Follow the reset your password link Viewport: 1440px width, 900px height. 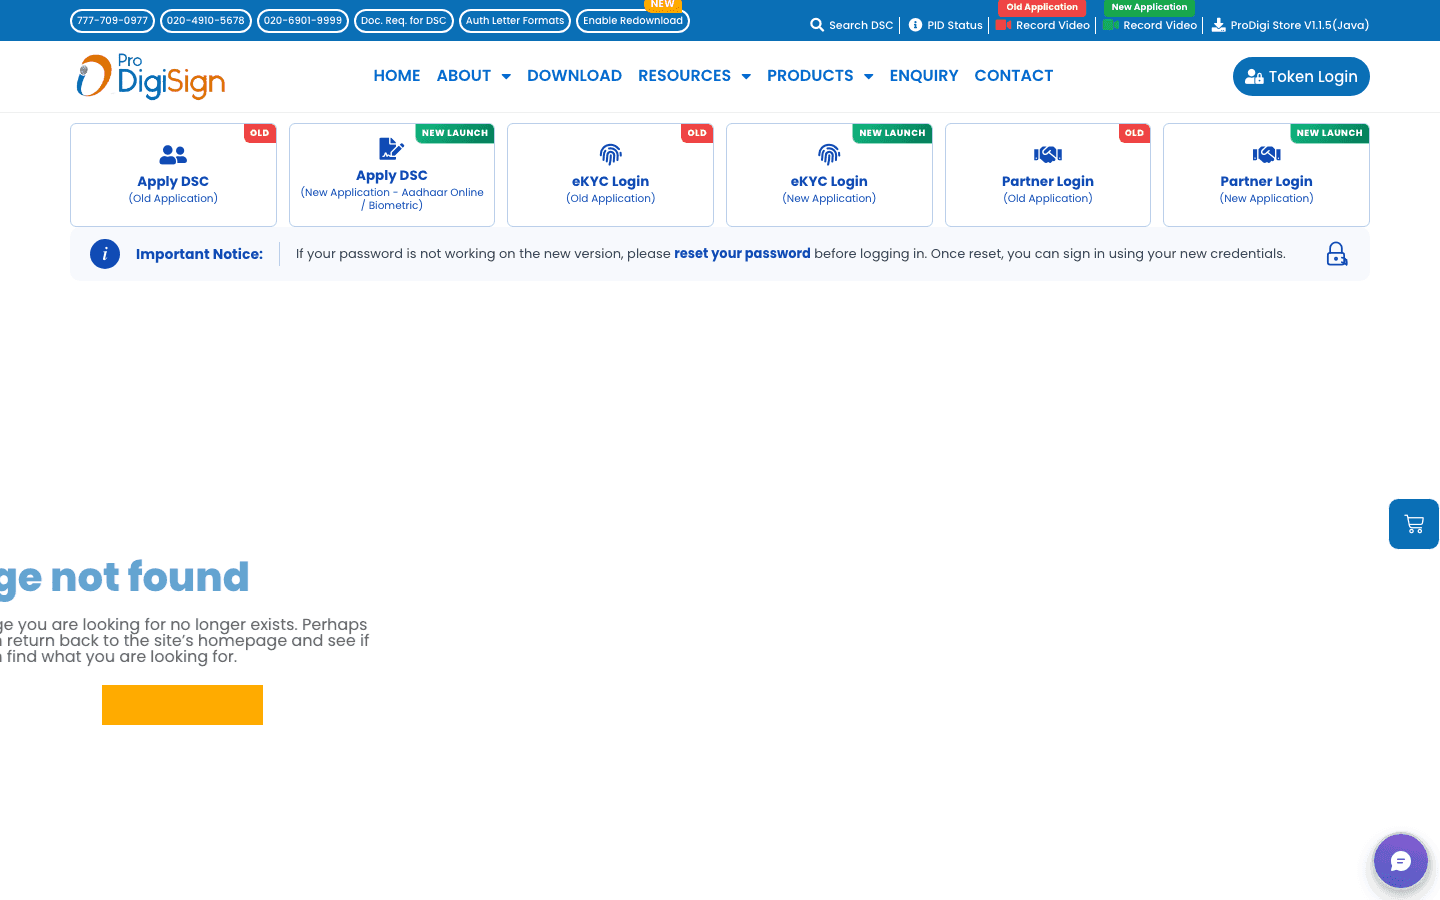[x=742, y=254]
